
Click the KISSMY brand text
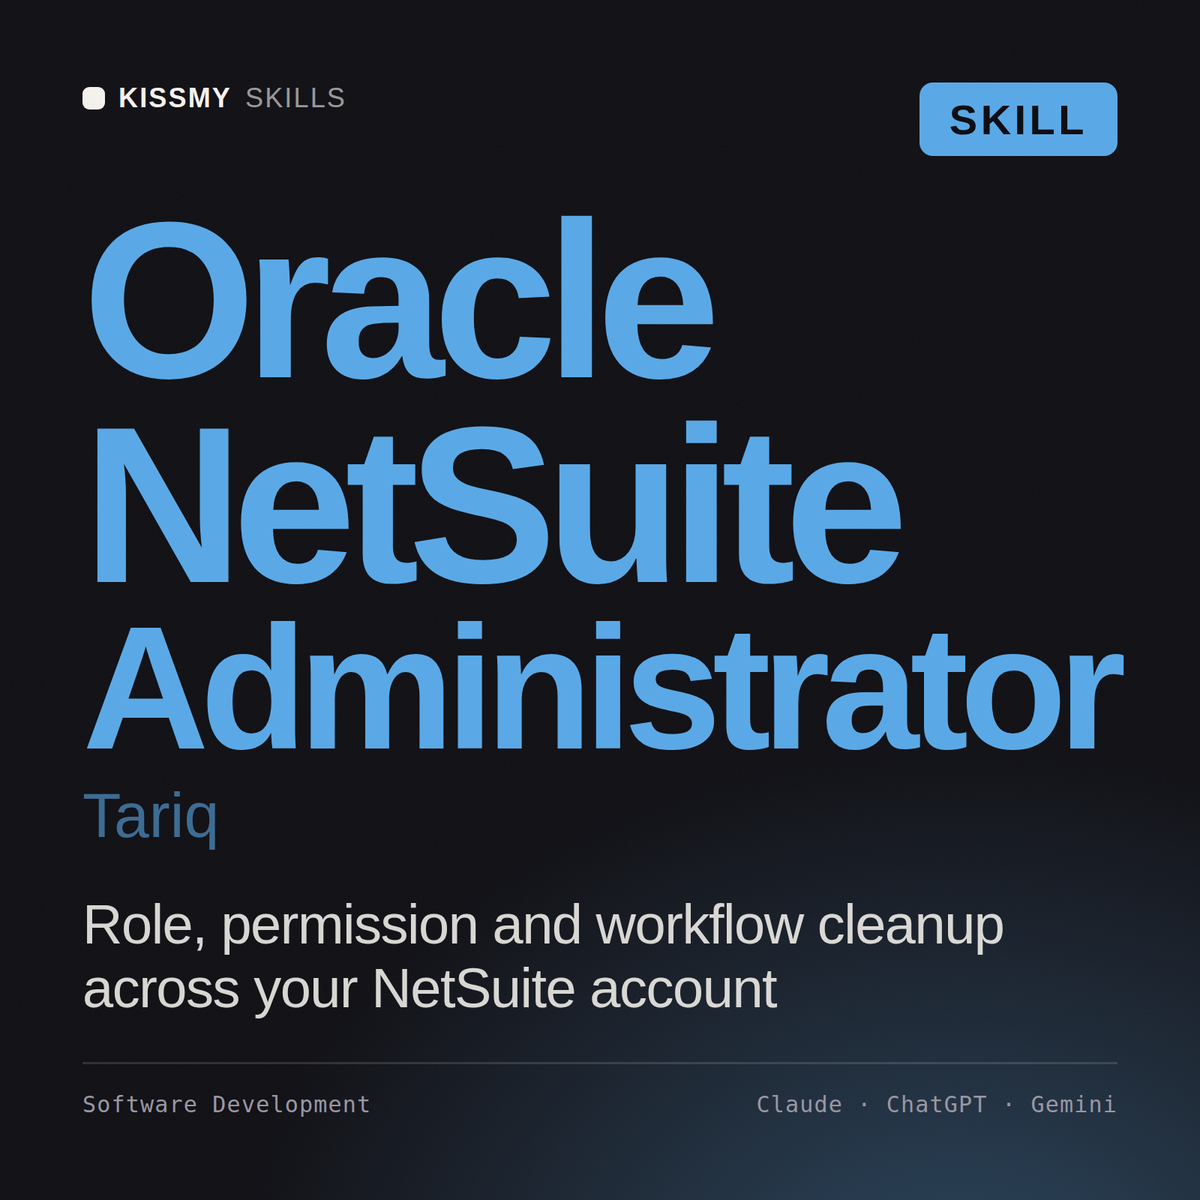click(x=174, y=98)
